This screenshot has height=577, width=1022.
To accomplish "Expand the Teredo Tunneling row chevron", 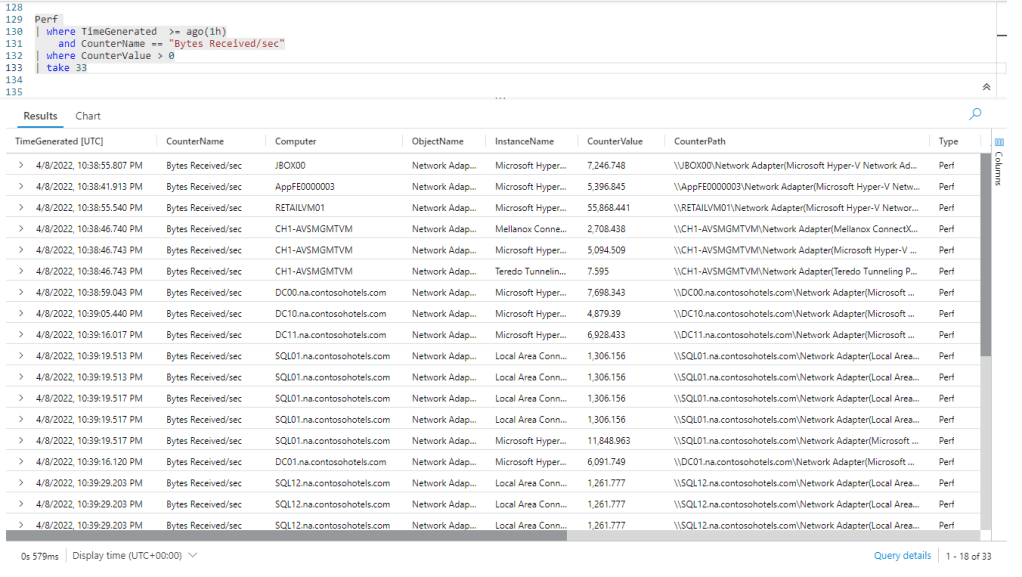I will click(x=21, y=271).
